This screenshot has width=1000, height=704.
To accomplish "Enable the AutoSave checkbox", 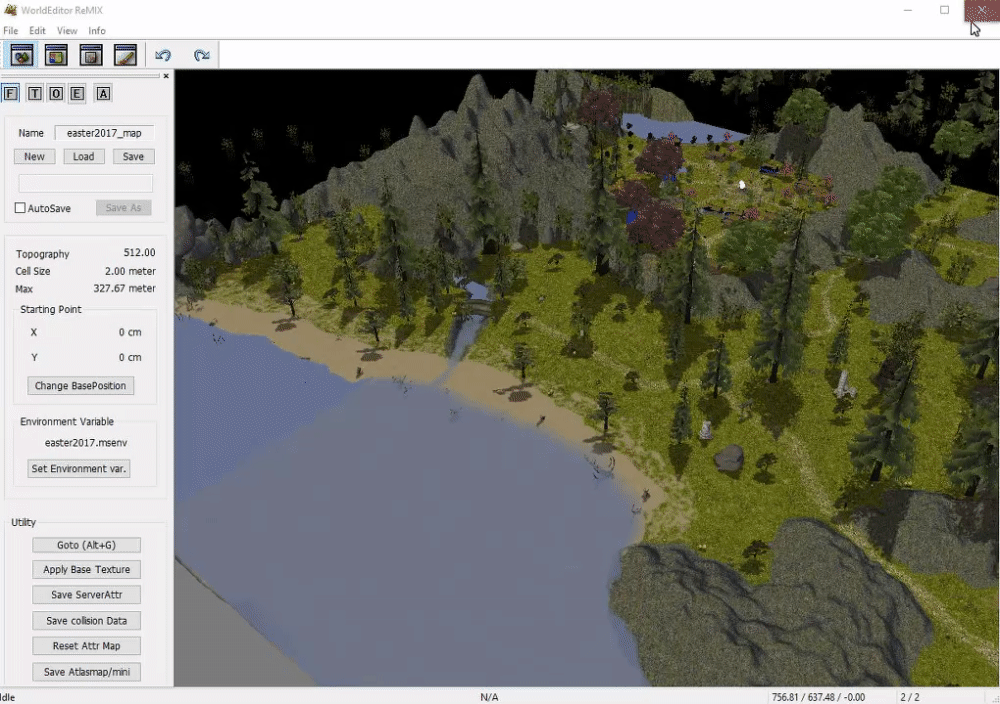I will (20, 208).
